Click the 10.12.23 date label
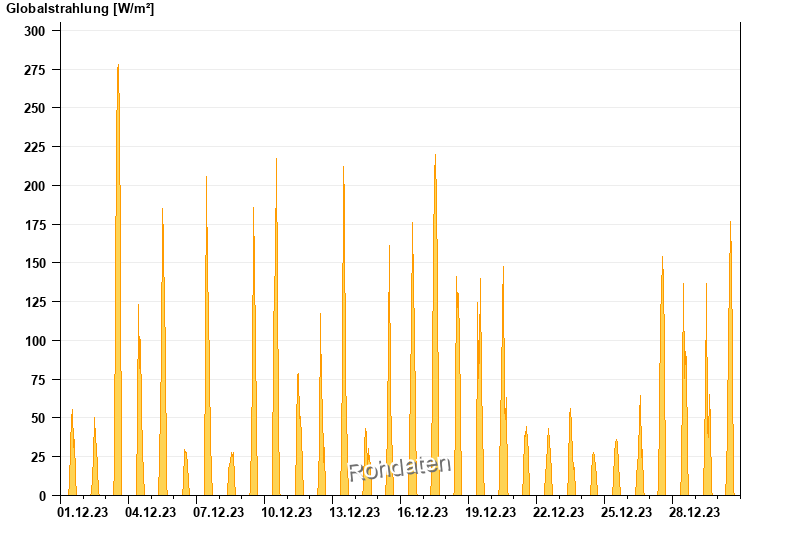The height and width of the screenshot is (550, 800). click(x=287, y=512)
